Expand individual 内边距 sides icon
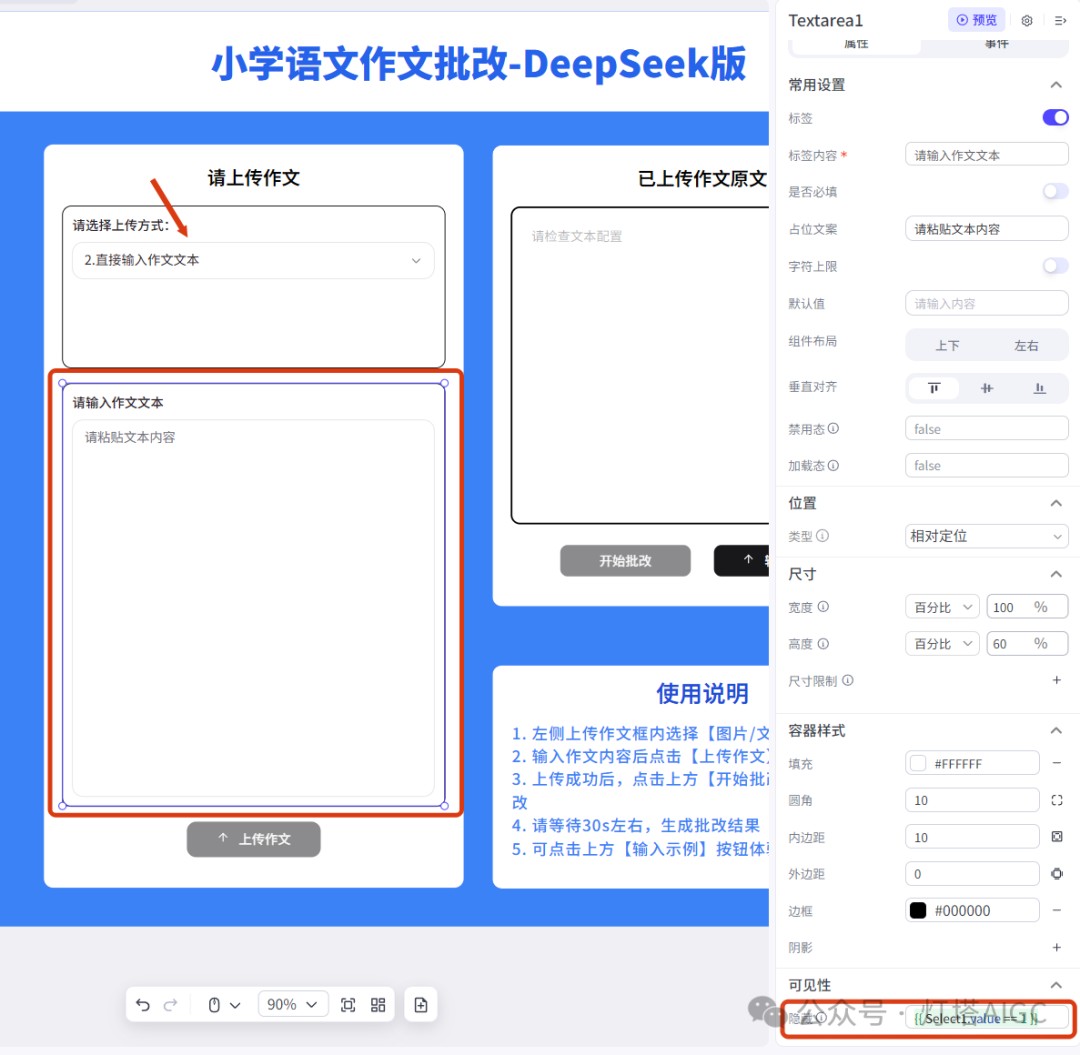 pyautogui.click(x=1057, y=837)
